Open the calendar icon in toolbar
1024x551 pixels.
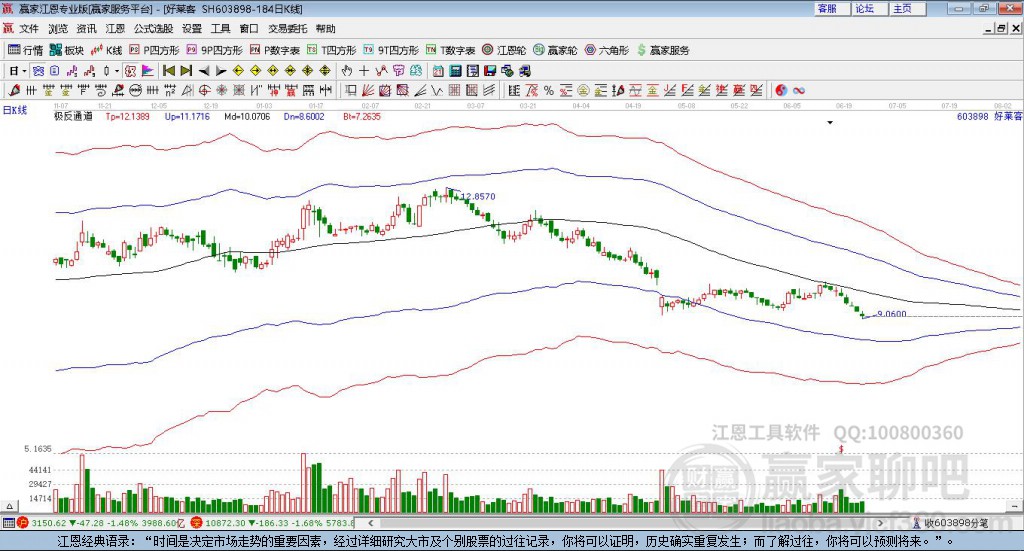[x=438, y=71]
